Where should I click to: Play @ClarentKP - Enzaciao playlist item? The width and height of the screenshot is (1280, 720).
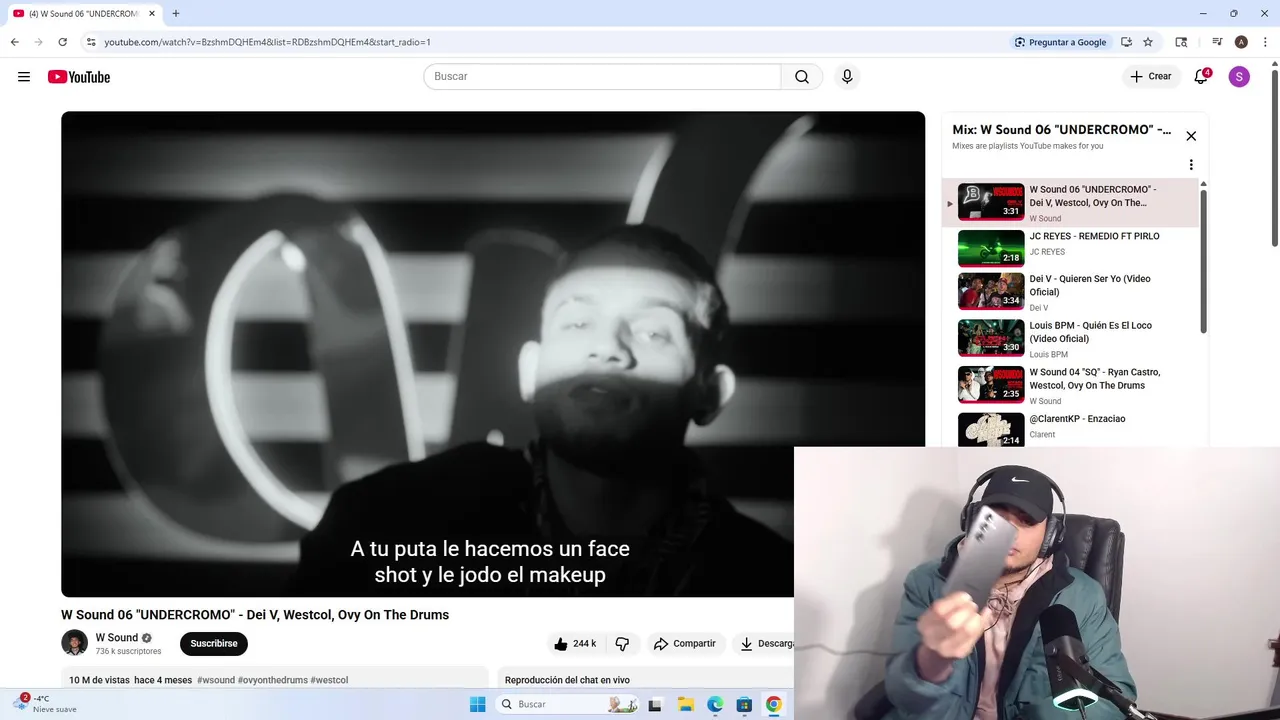1070,429
